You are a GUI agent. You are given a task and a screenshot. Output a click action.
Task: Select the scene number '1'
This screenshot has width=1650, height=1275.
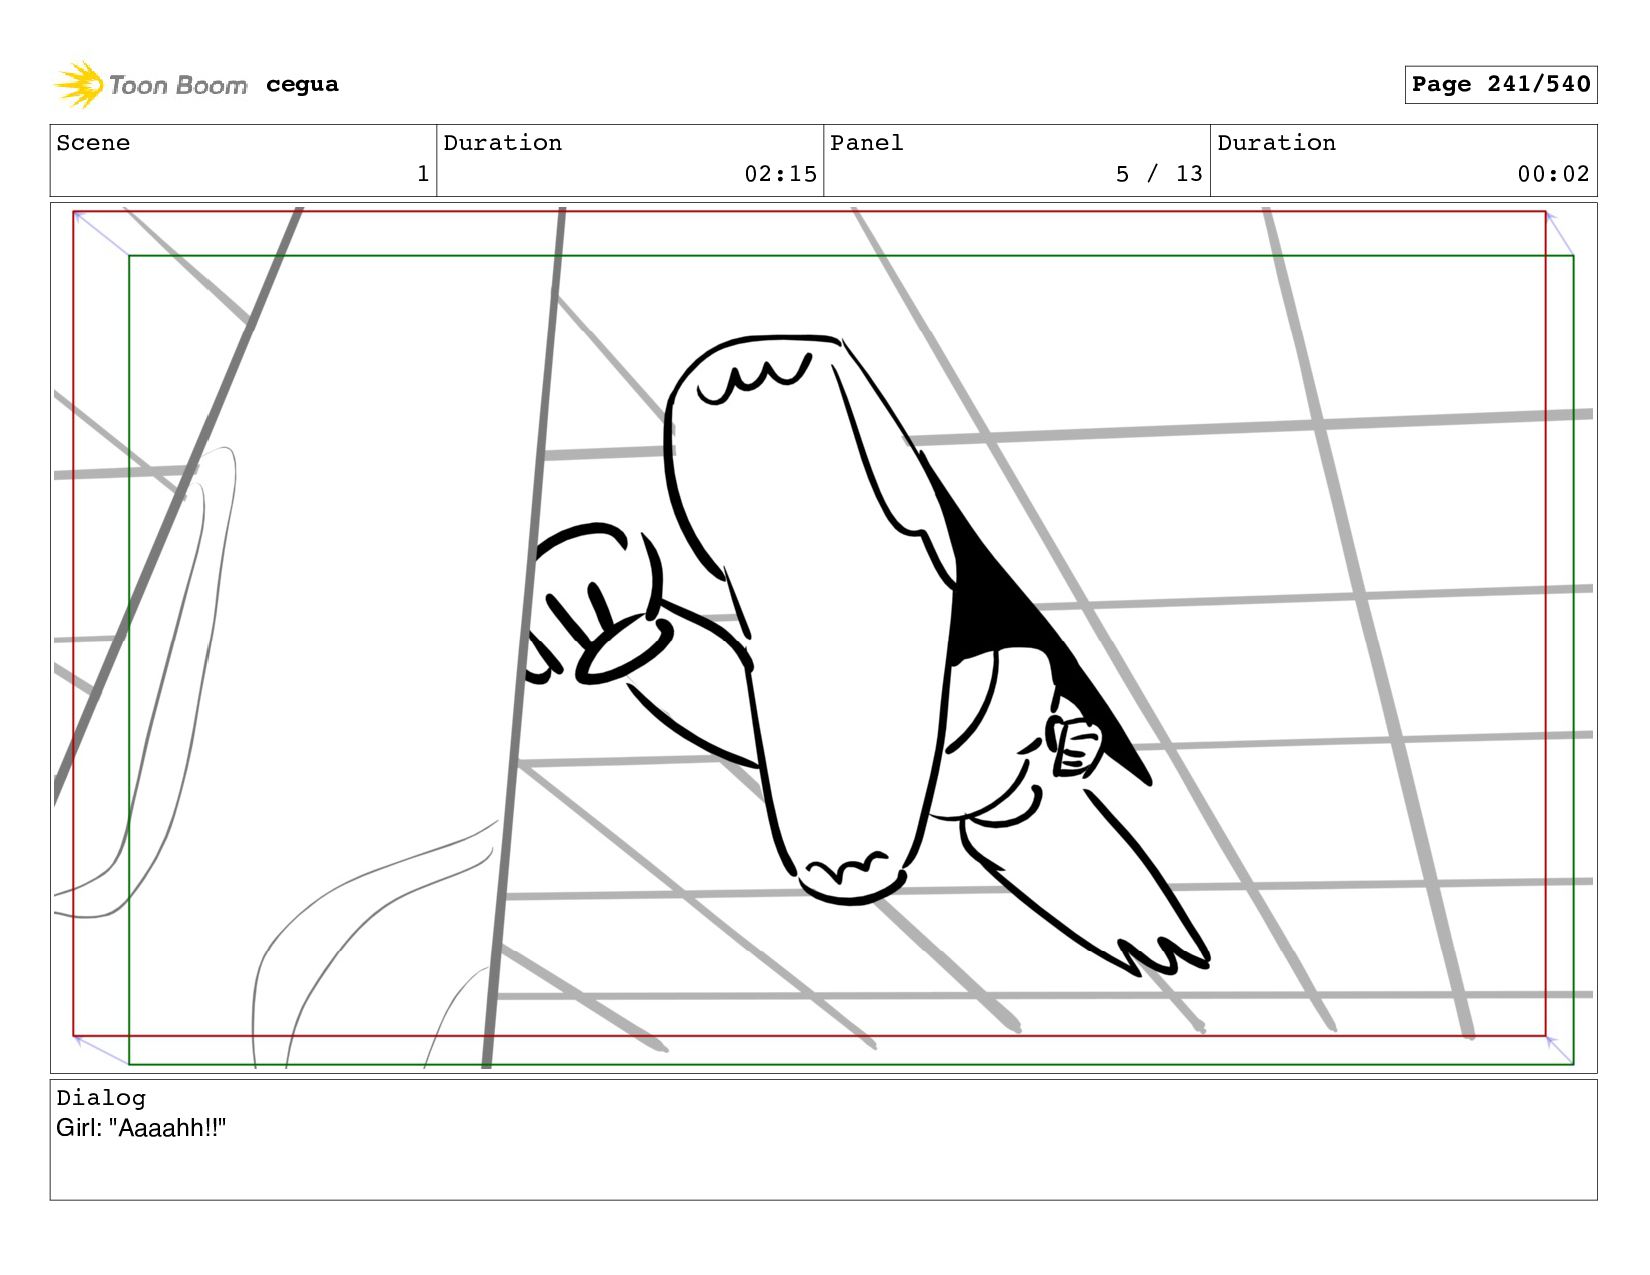pos(423,174)
